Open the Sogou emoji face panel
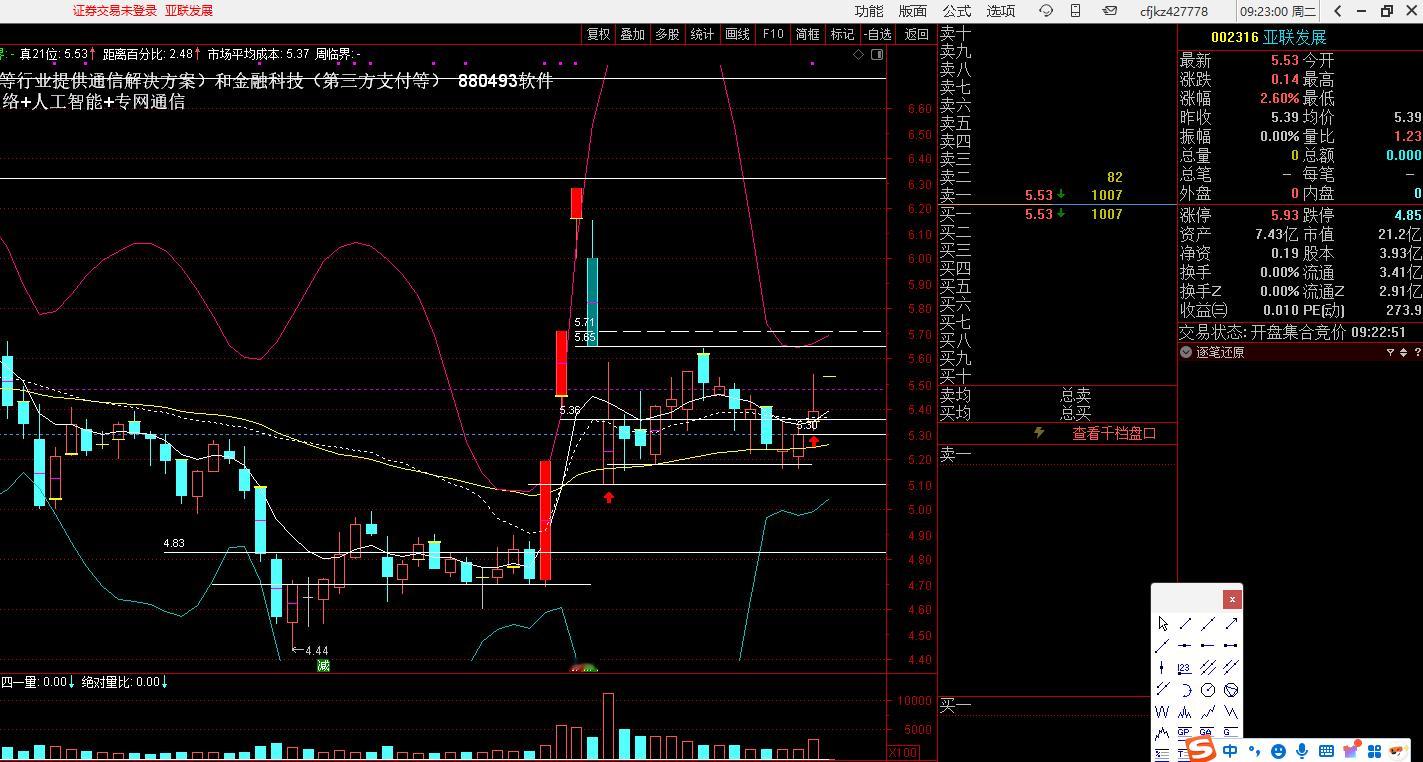The image size is (1423, 762). pos(1278,751)
